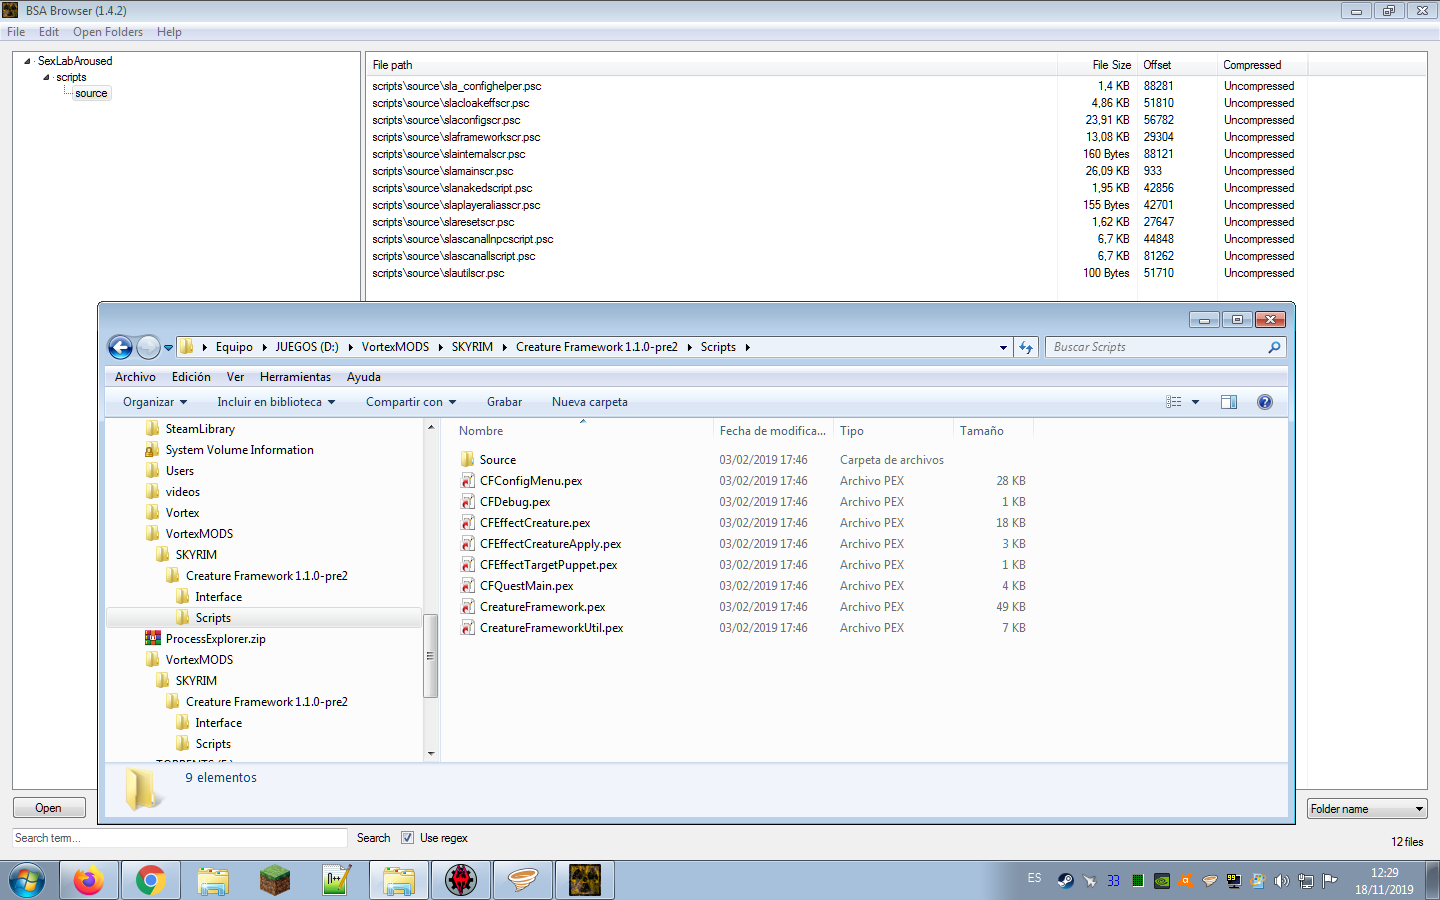Open the Organizar dropdown menu
Screen dimensions: 1440x900
tap(155, 402)
